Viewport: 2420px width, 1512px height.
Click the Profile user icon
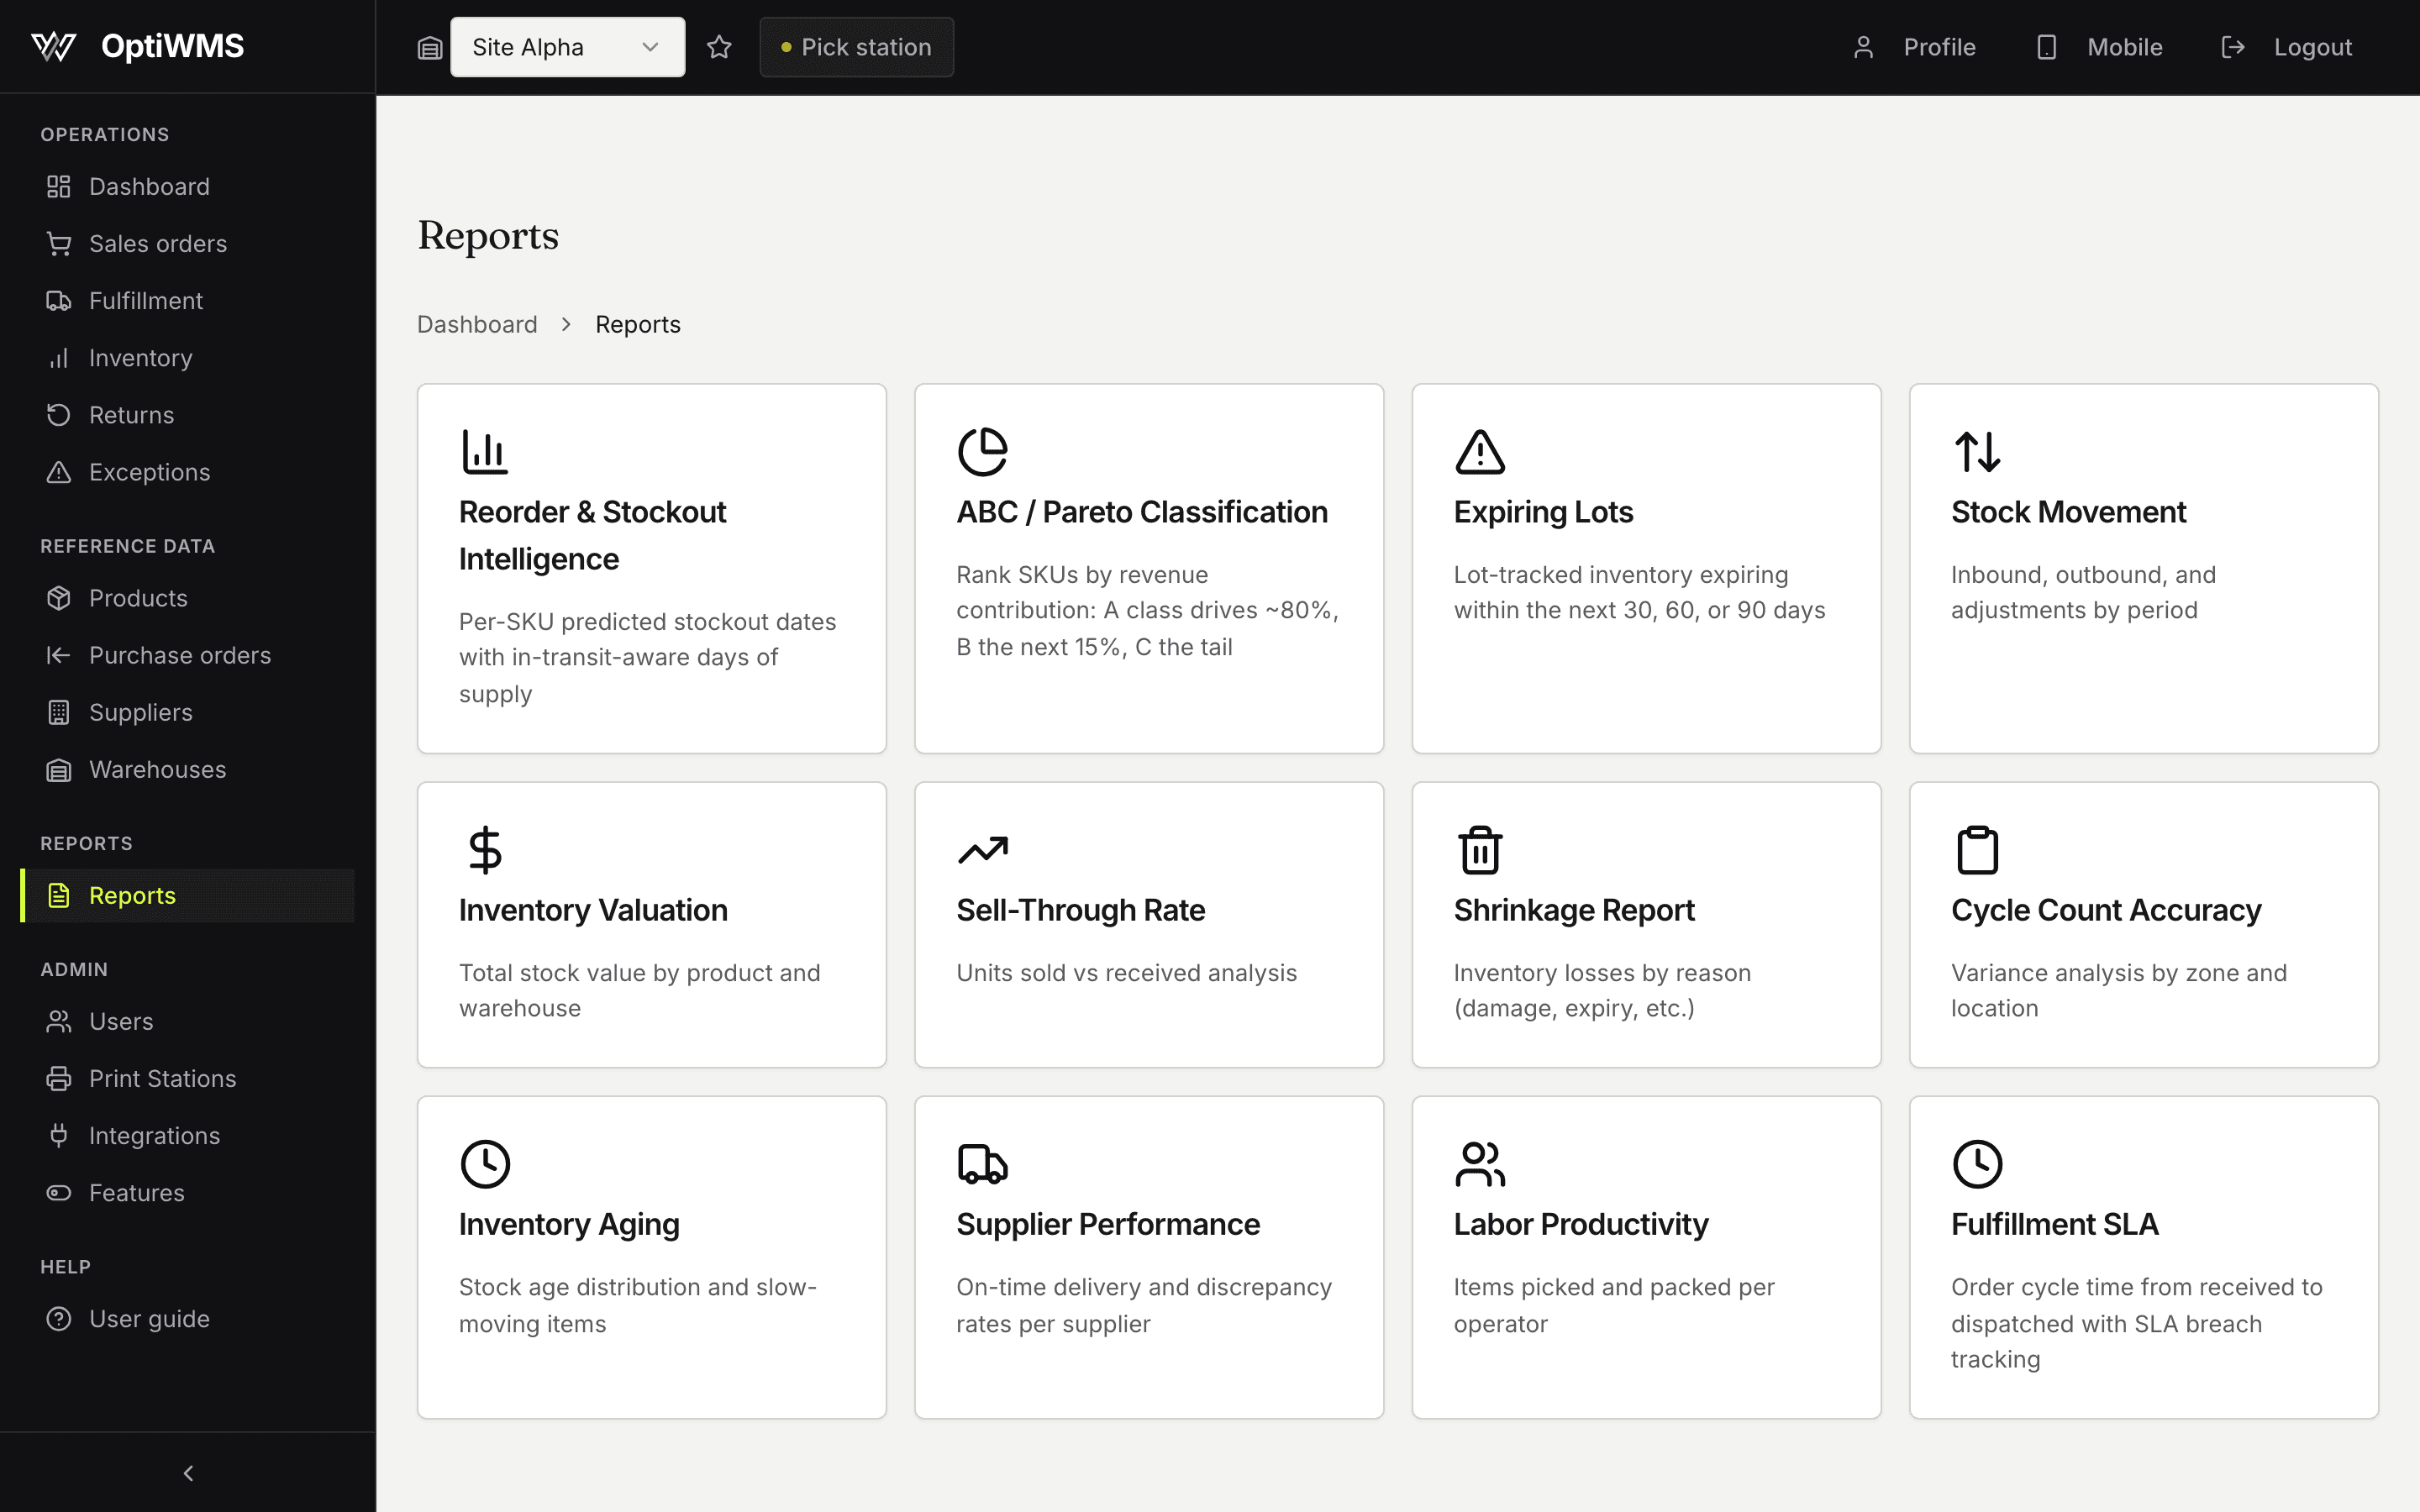coord(1863,47)
